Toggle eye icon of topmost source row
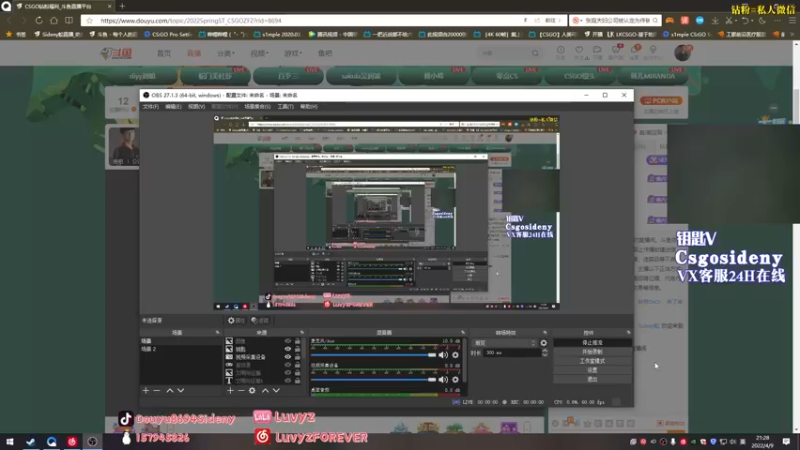Image resolution: width=800 pixels, height=450 pixels. pos(288,341)
